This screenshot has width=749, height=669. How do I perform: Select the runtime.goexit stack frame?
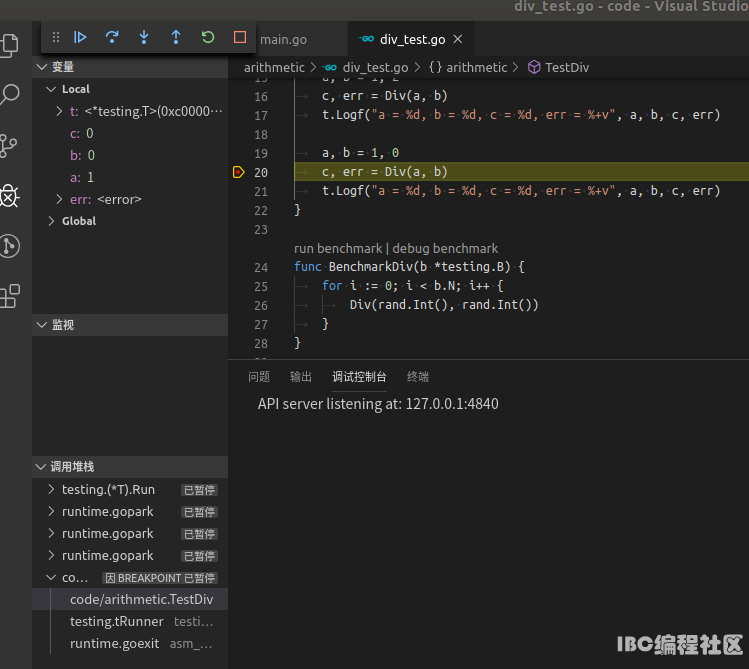129,643
